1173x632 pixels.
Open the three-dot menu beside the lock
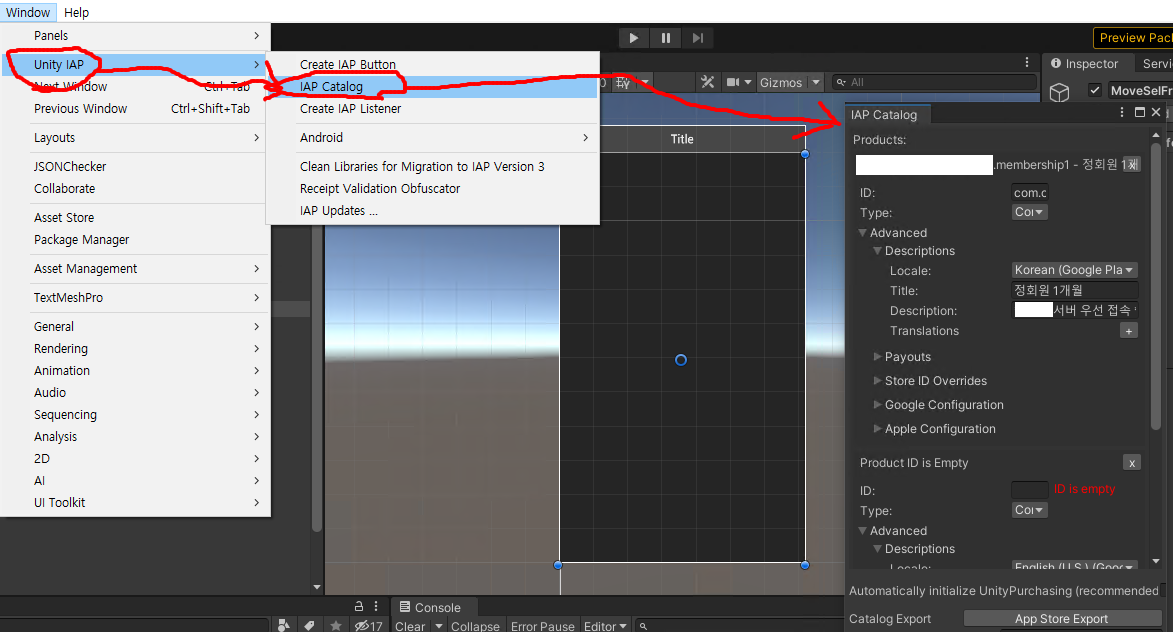[x=376, y=607]
